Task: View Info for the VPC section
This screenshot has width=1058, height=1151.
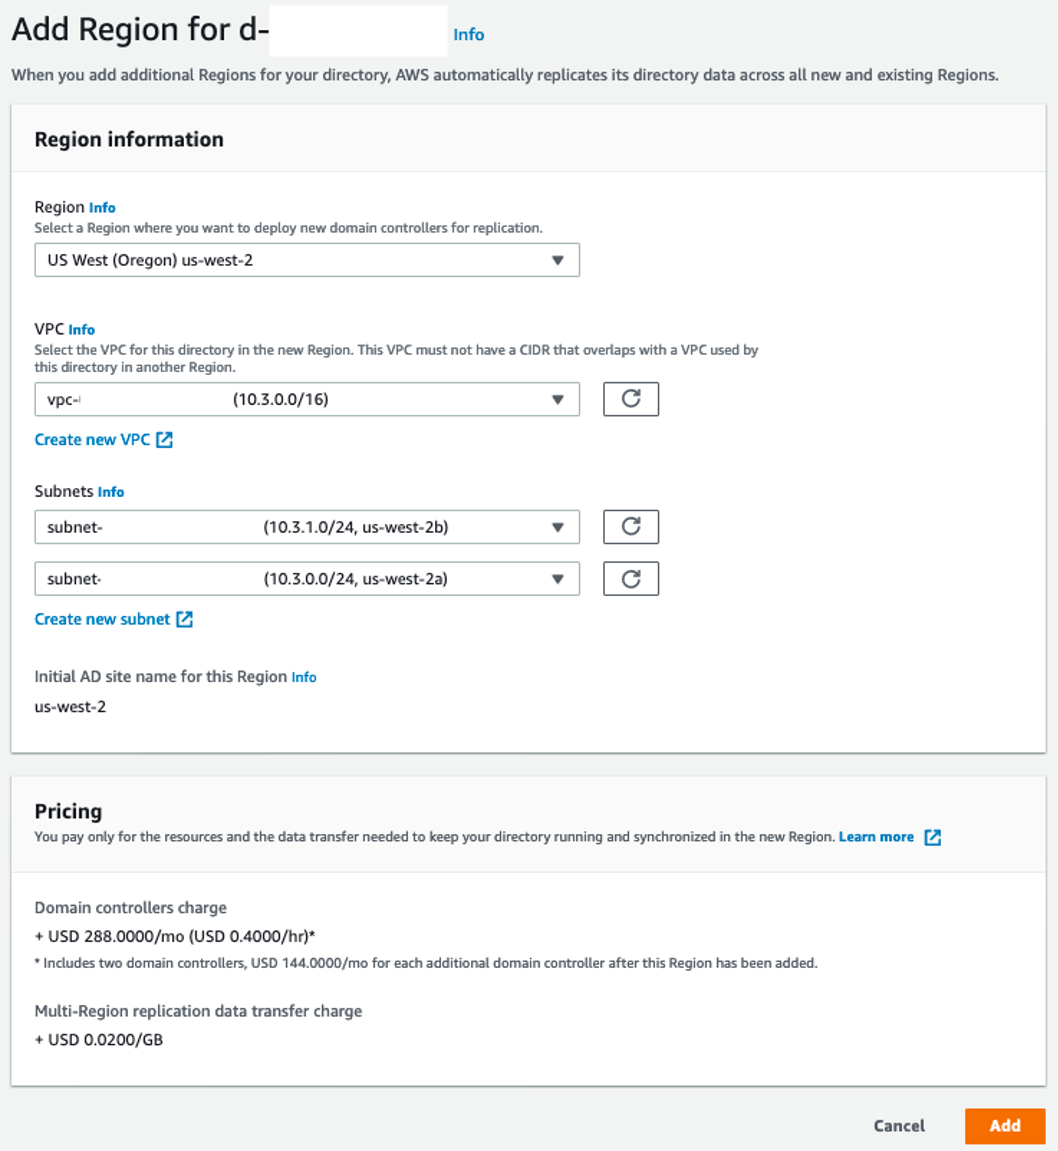Action: click(82, 329)
